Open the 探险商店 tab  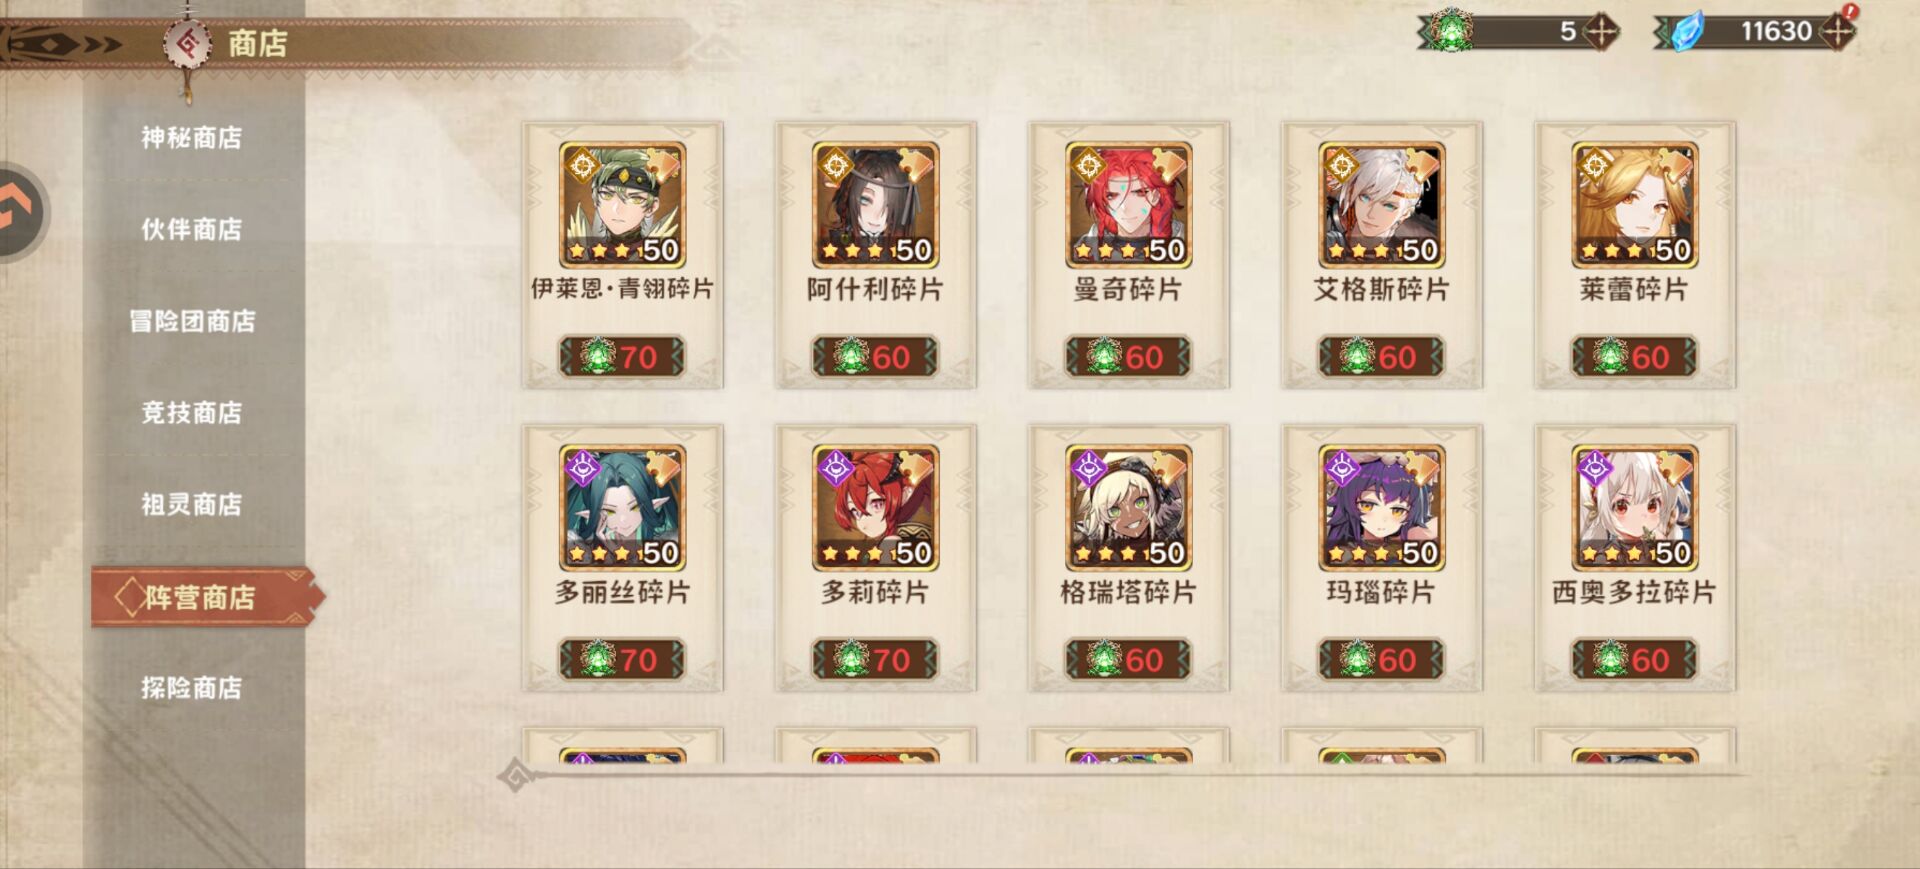(192, 688)
